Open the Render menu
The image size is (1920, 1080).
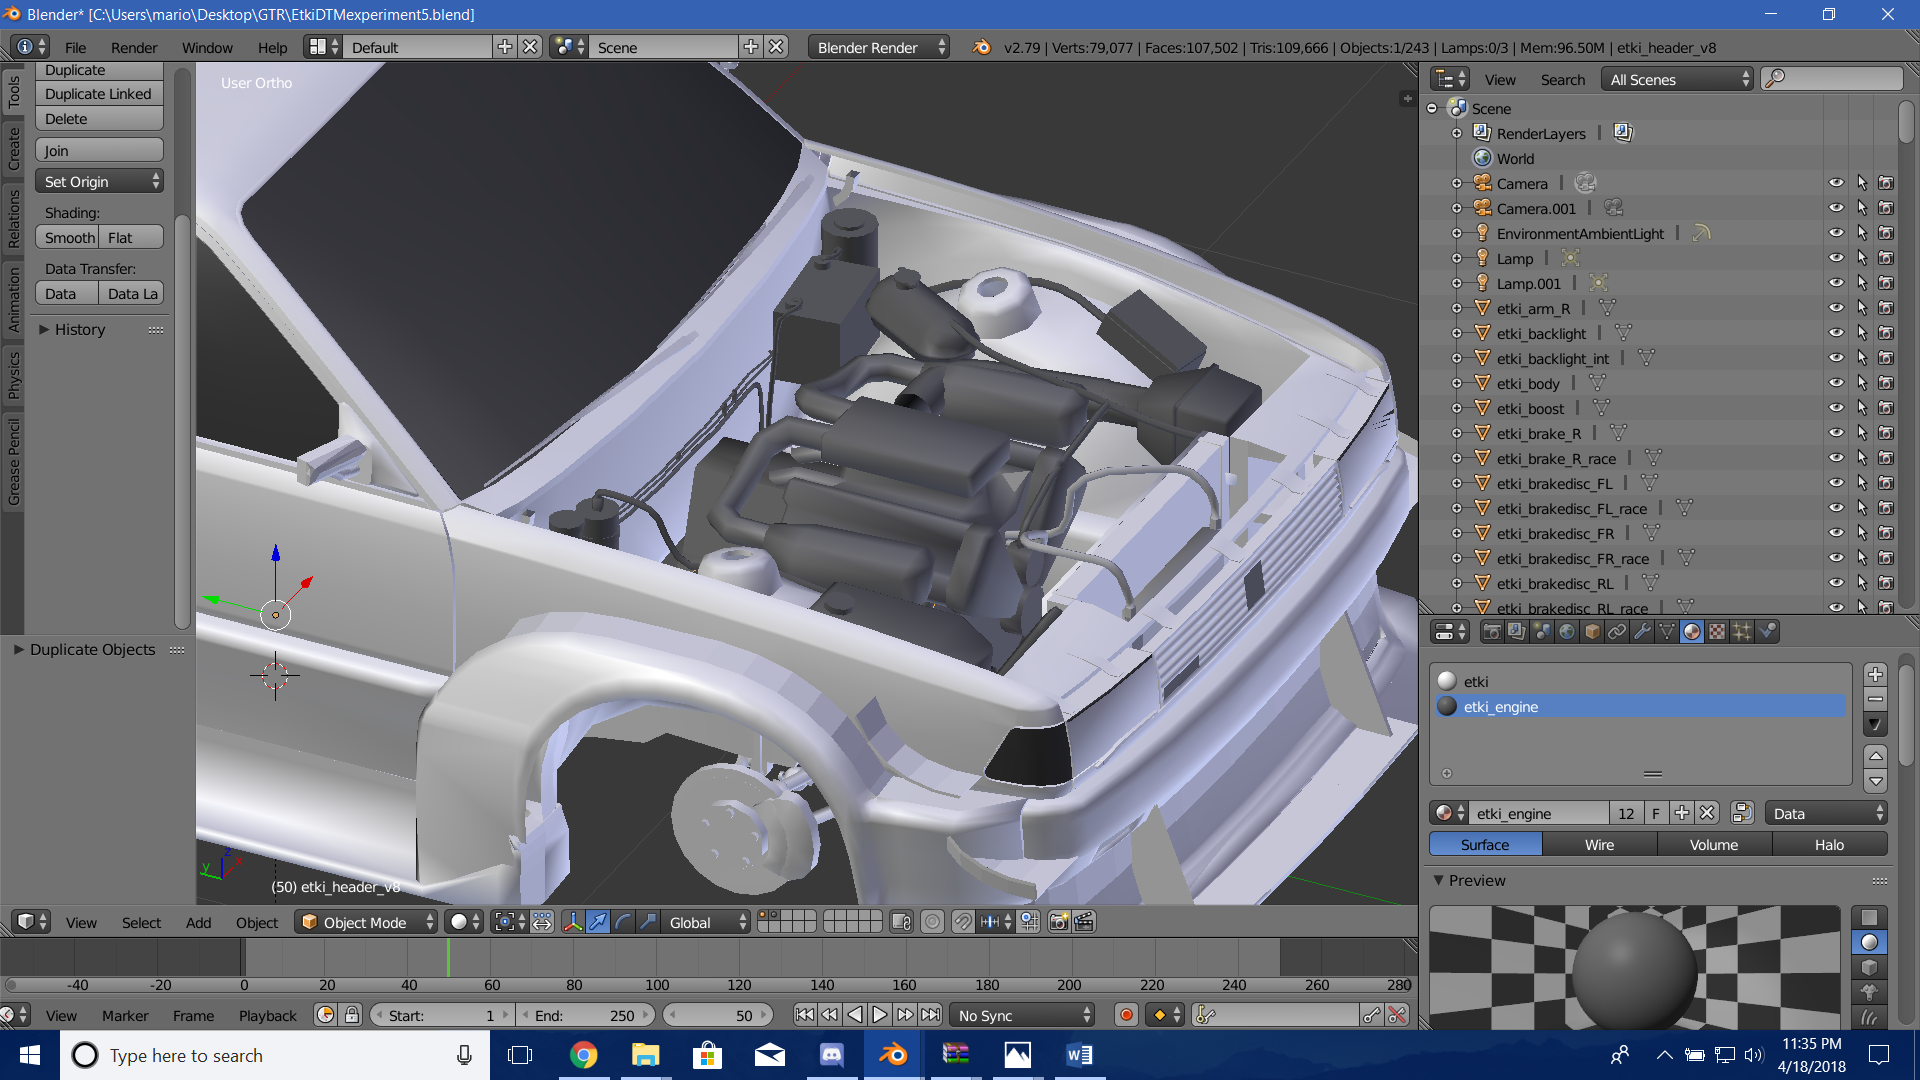(134, 48)
